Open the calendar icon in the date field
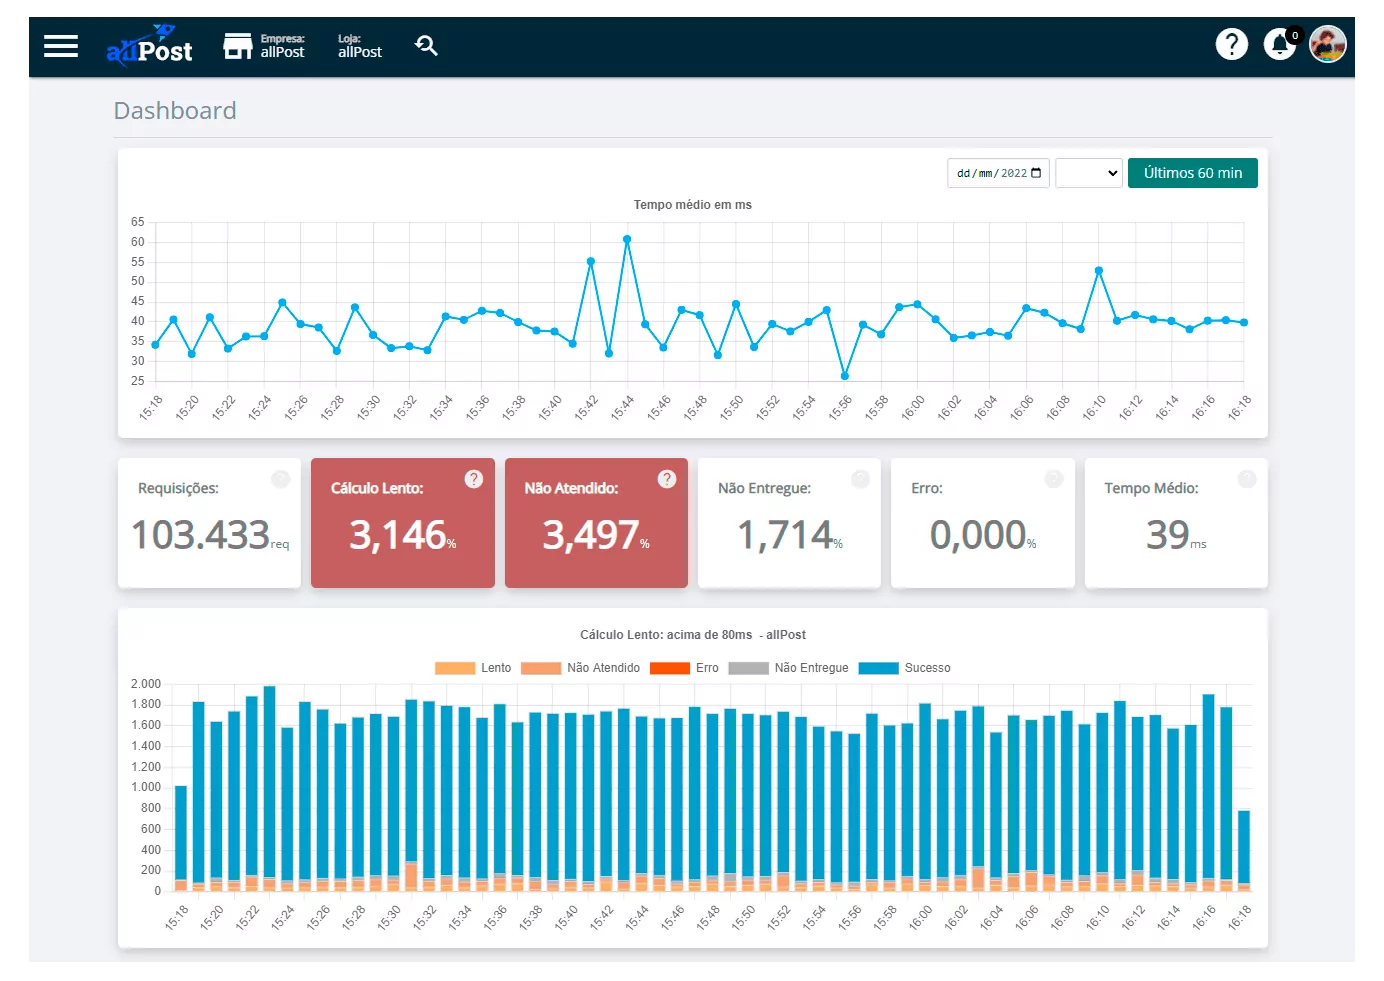 [x=1036, y=172]
